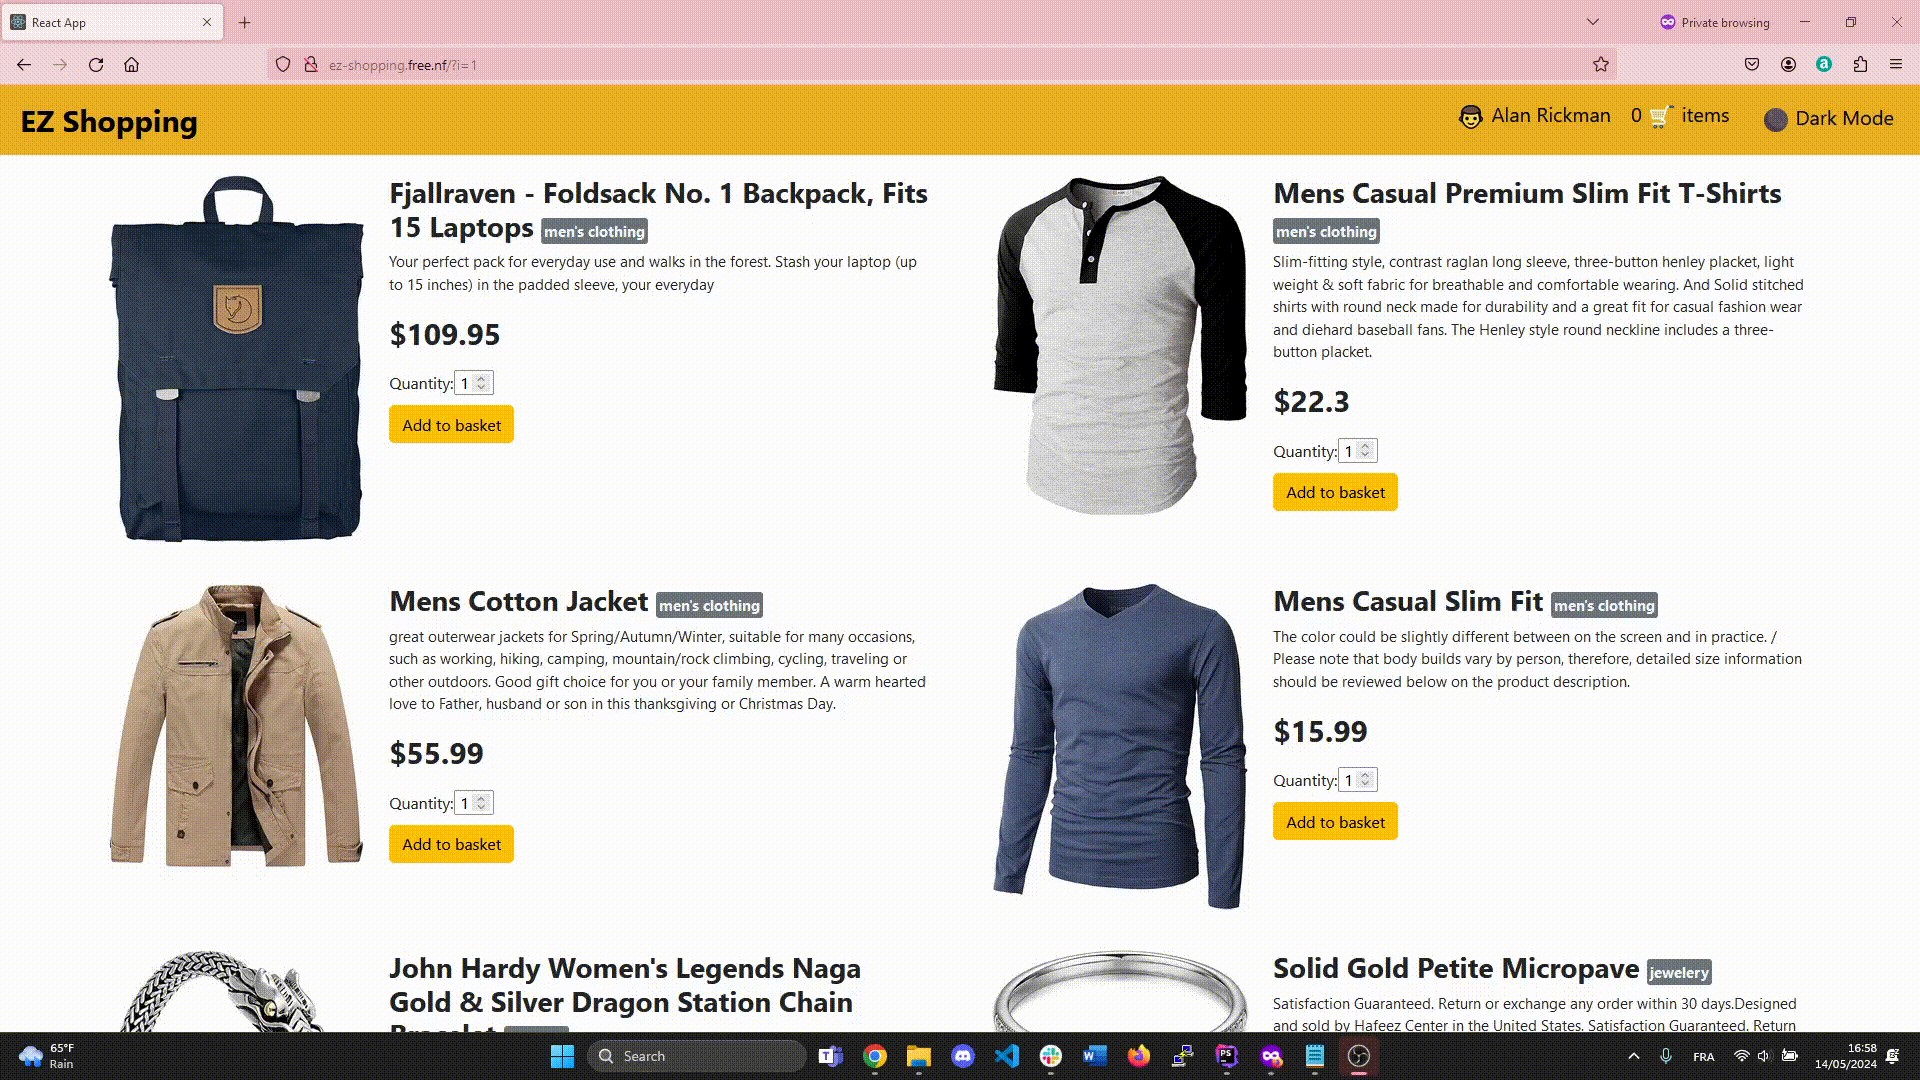
Task: Select the React App tab
Action: pyautogui.click(x=112, y=22)
